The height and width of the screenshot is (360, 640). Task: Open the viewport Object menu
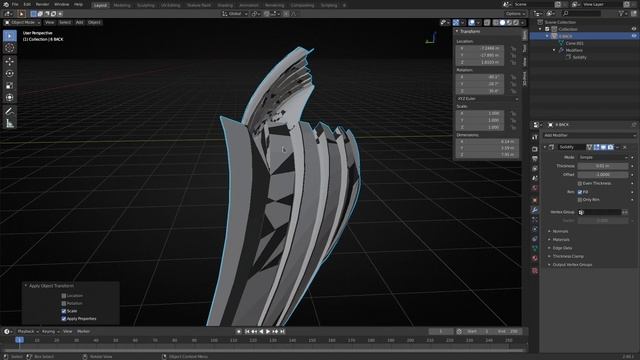[94, 22]
